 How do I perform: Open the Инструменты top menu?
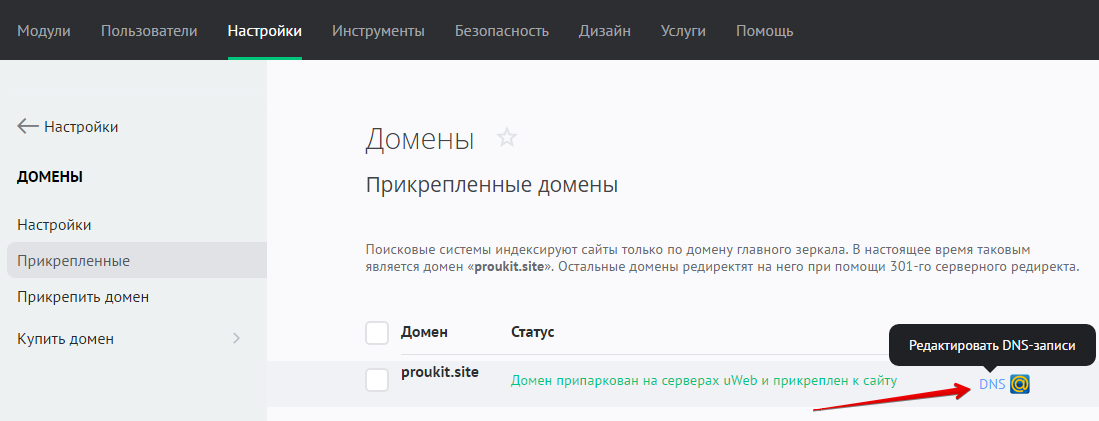(378, 31)
